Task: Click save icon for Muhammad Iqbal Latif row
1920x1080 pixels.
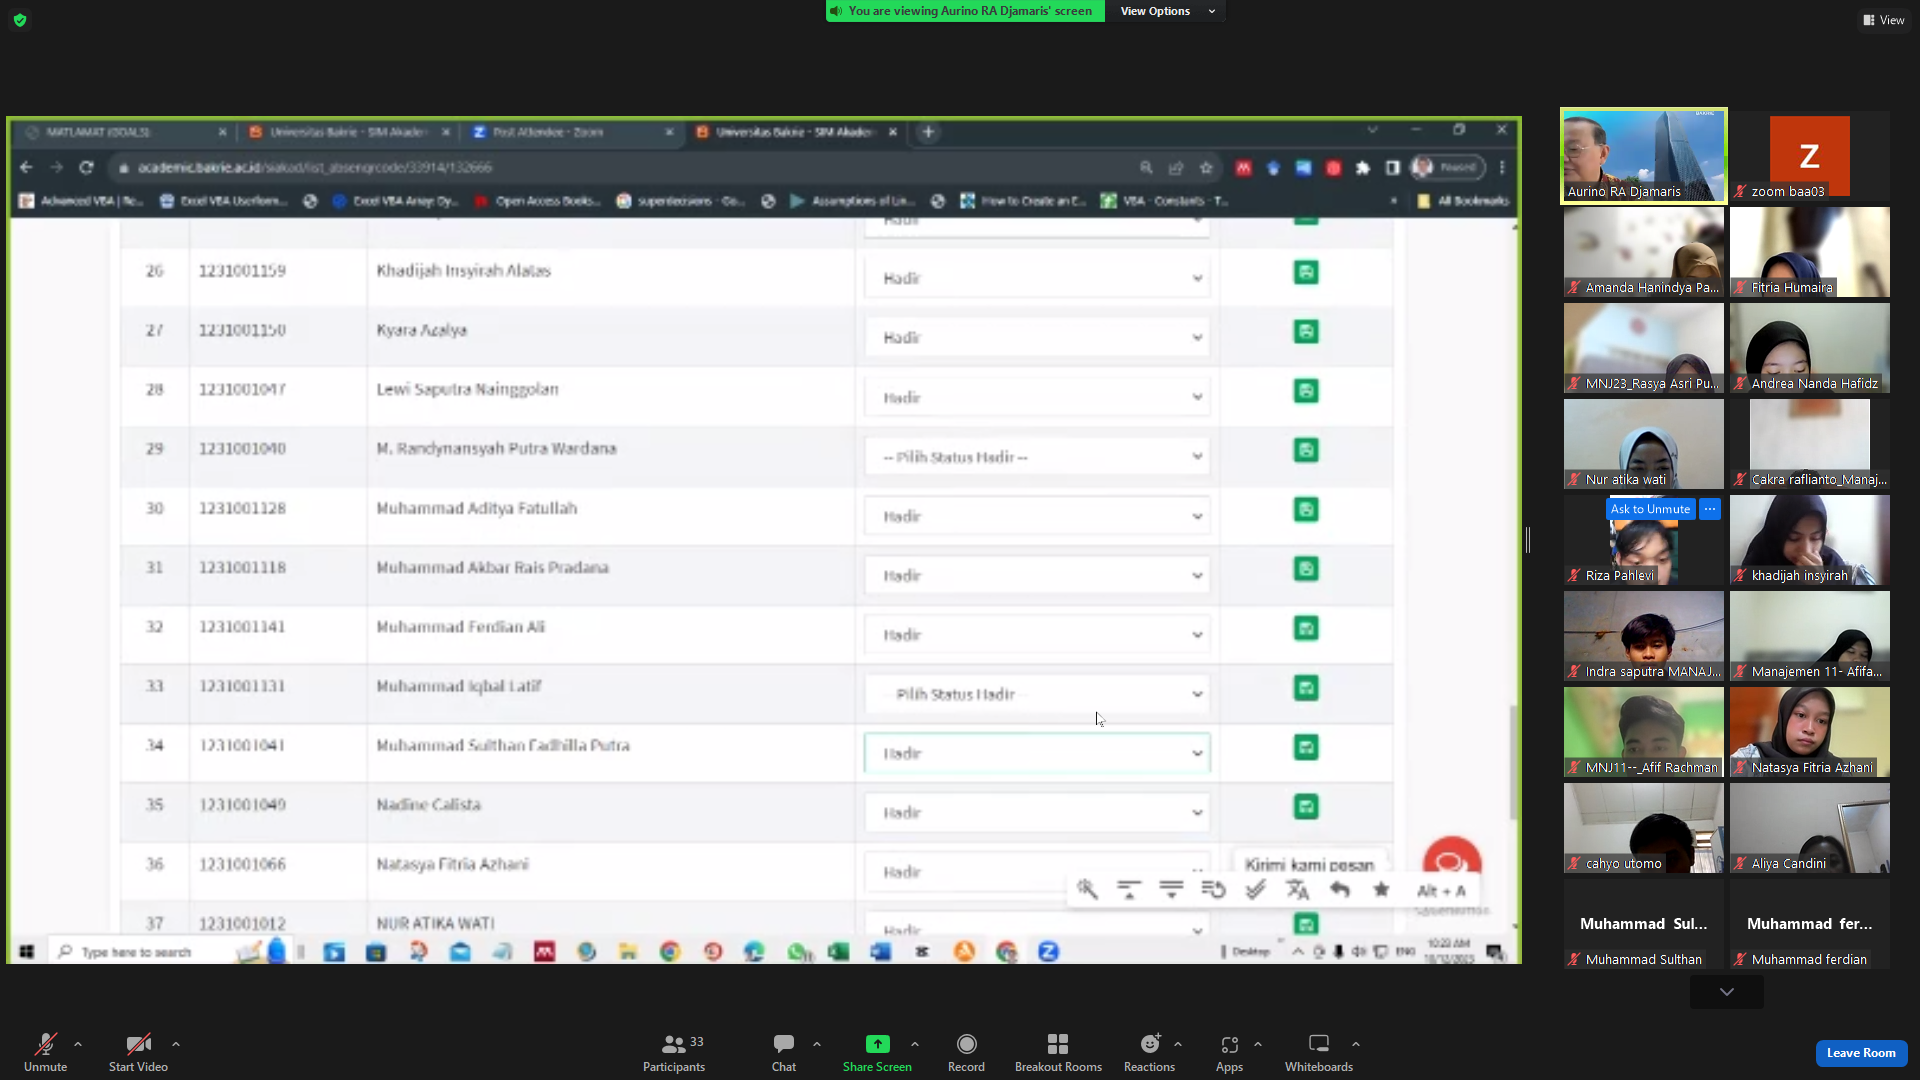Action: (x=1306, y=688)
